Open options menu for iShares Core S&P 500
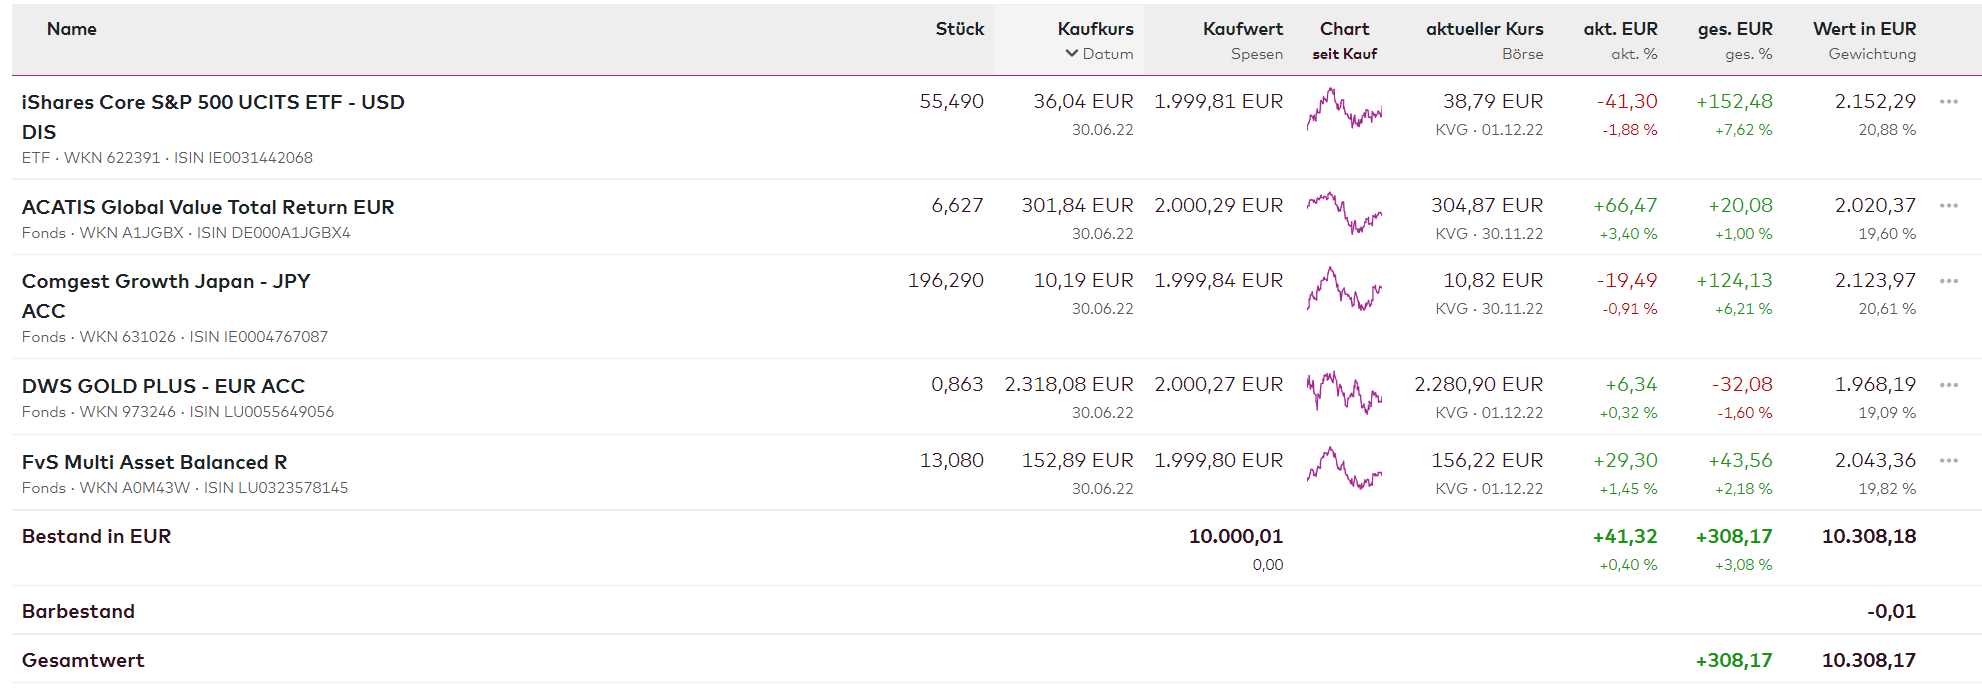Viewport: 1982px width, 690px height. [1948, 102]
